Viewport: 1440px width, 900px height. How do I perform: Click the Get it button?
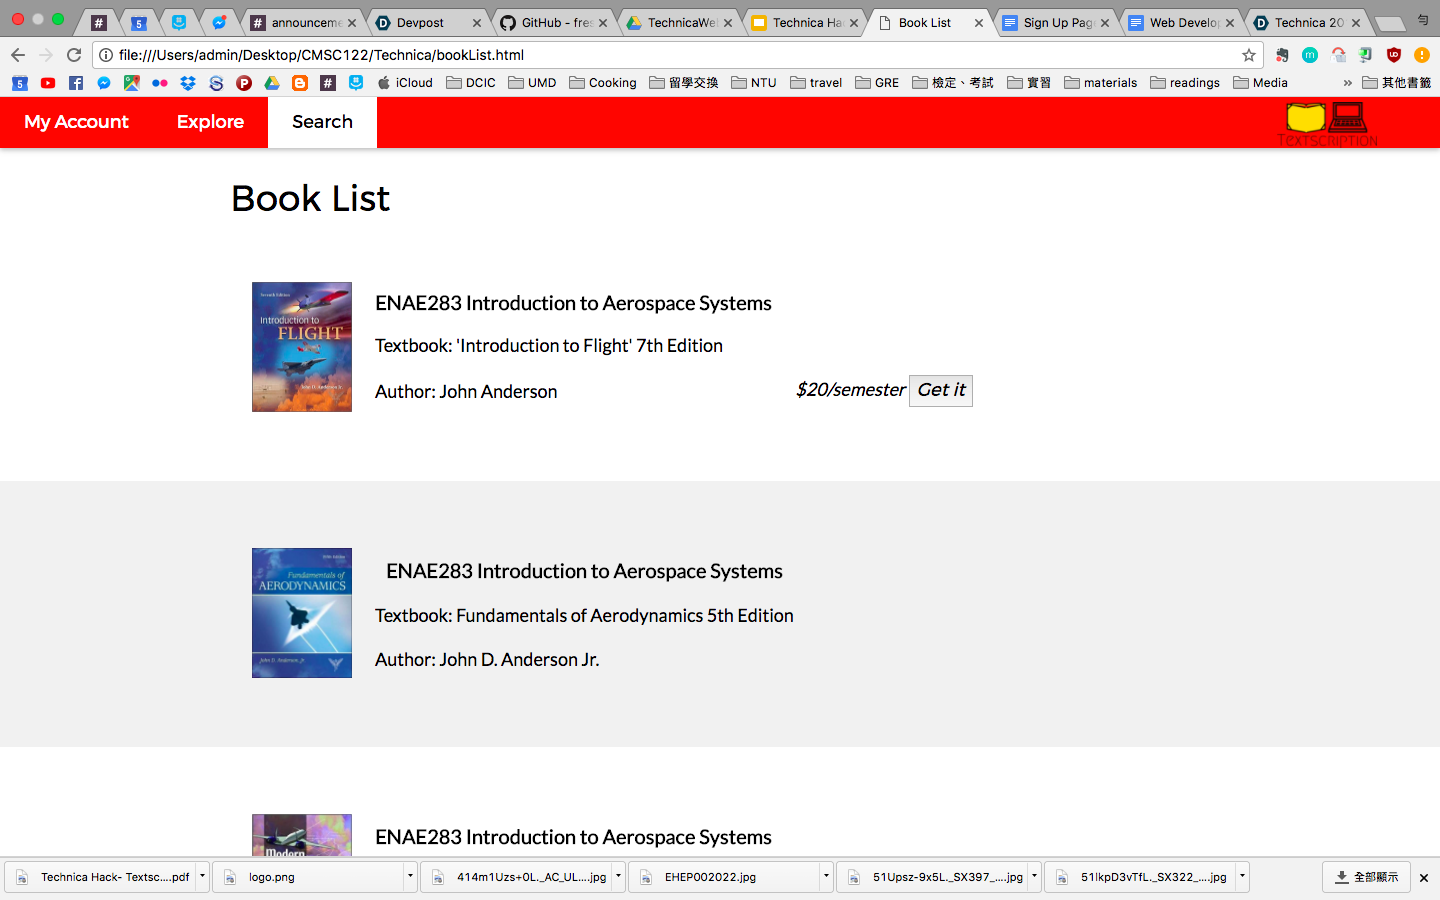click(941, 390)
